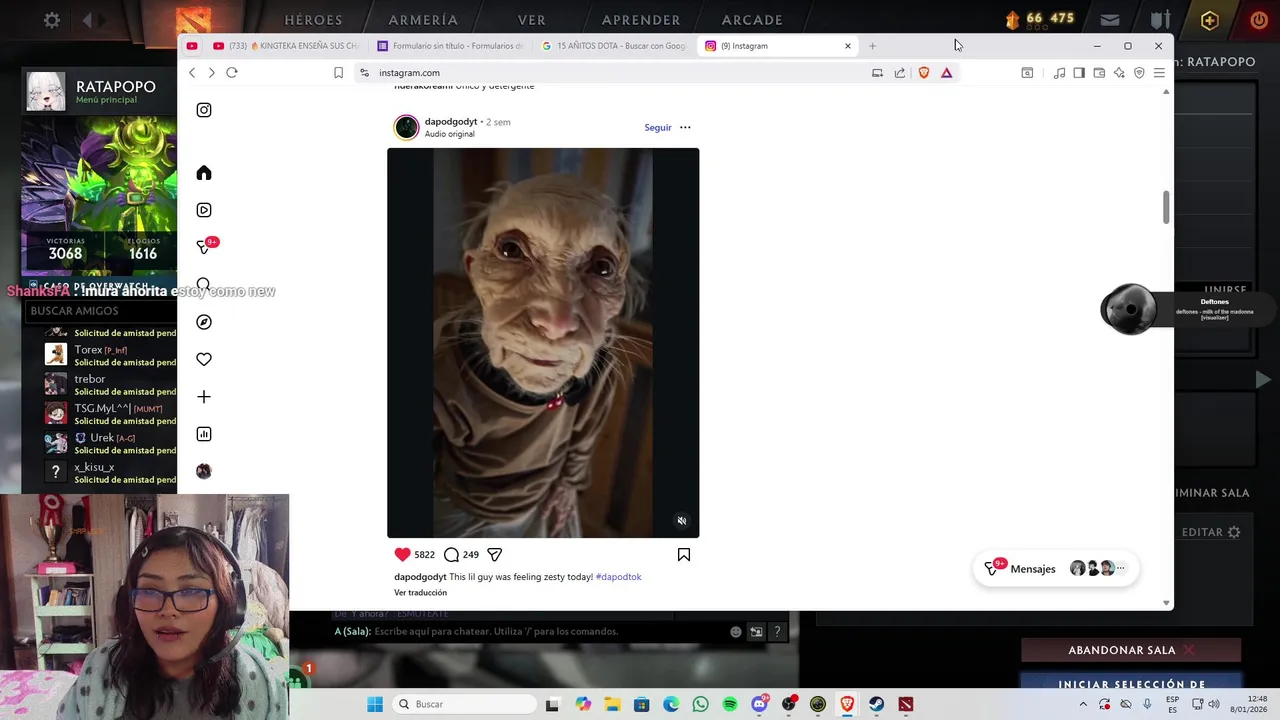Switch to Formulario sin título tab
The image size is (1280, 720).
tap(450, 46)
